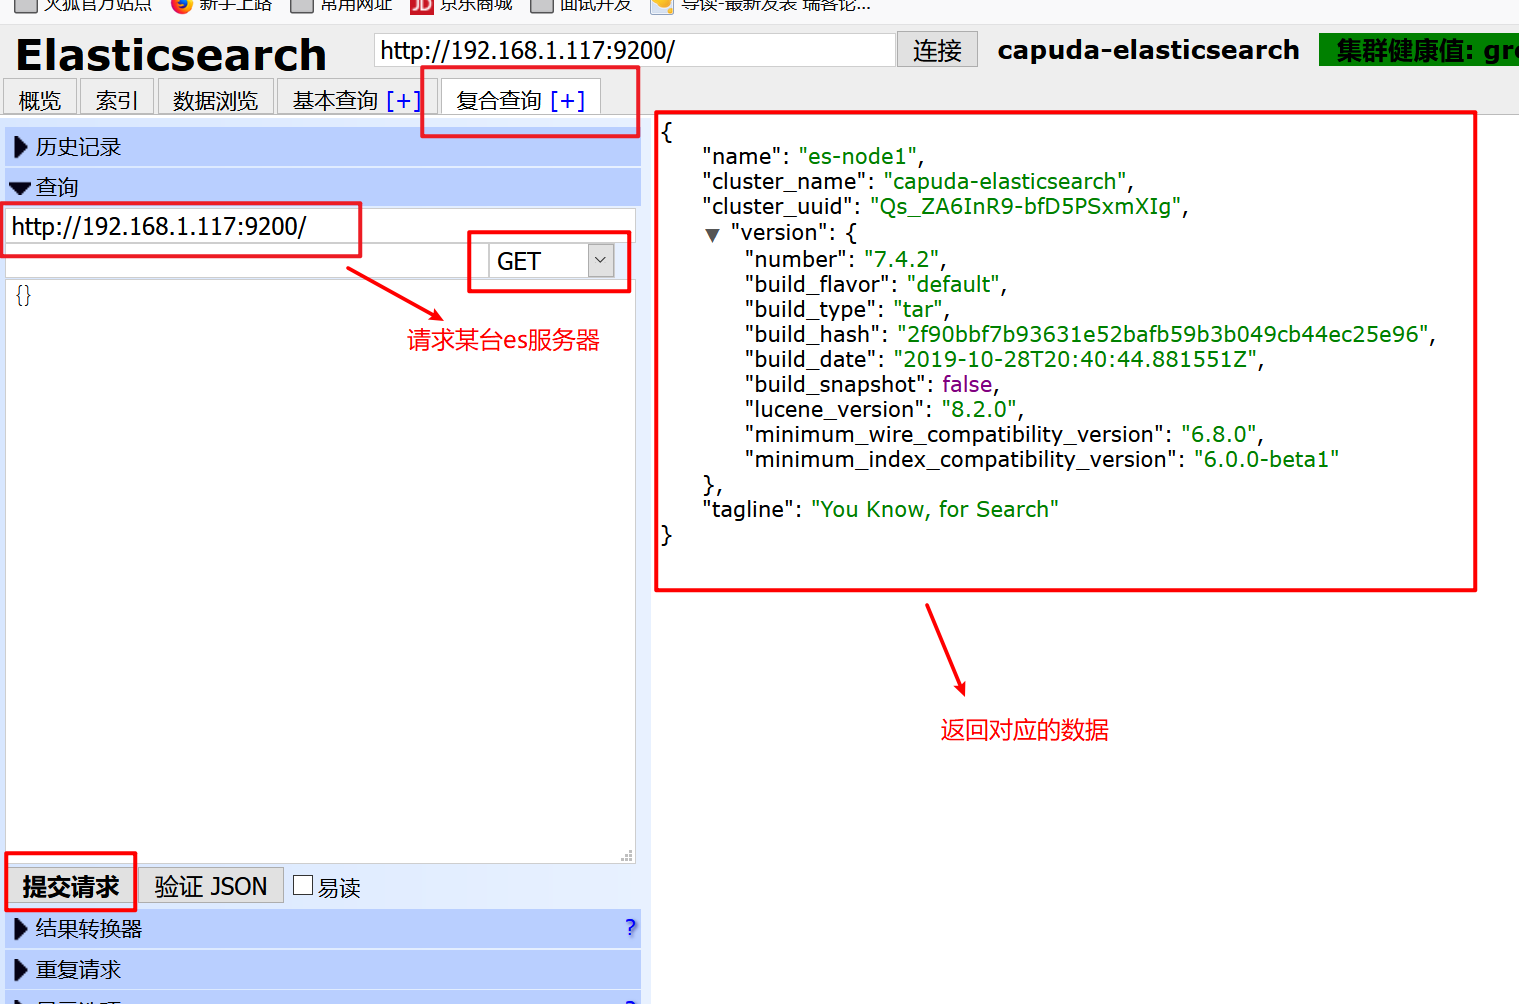
Task: Click the build_type value "tar"
Action: [918, 309]
